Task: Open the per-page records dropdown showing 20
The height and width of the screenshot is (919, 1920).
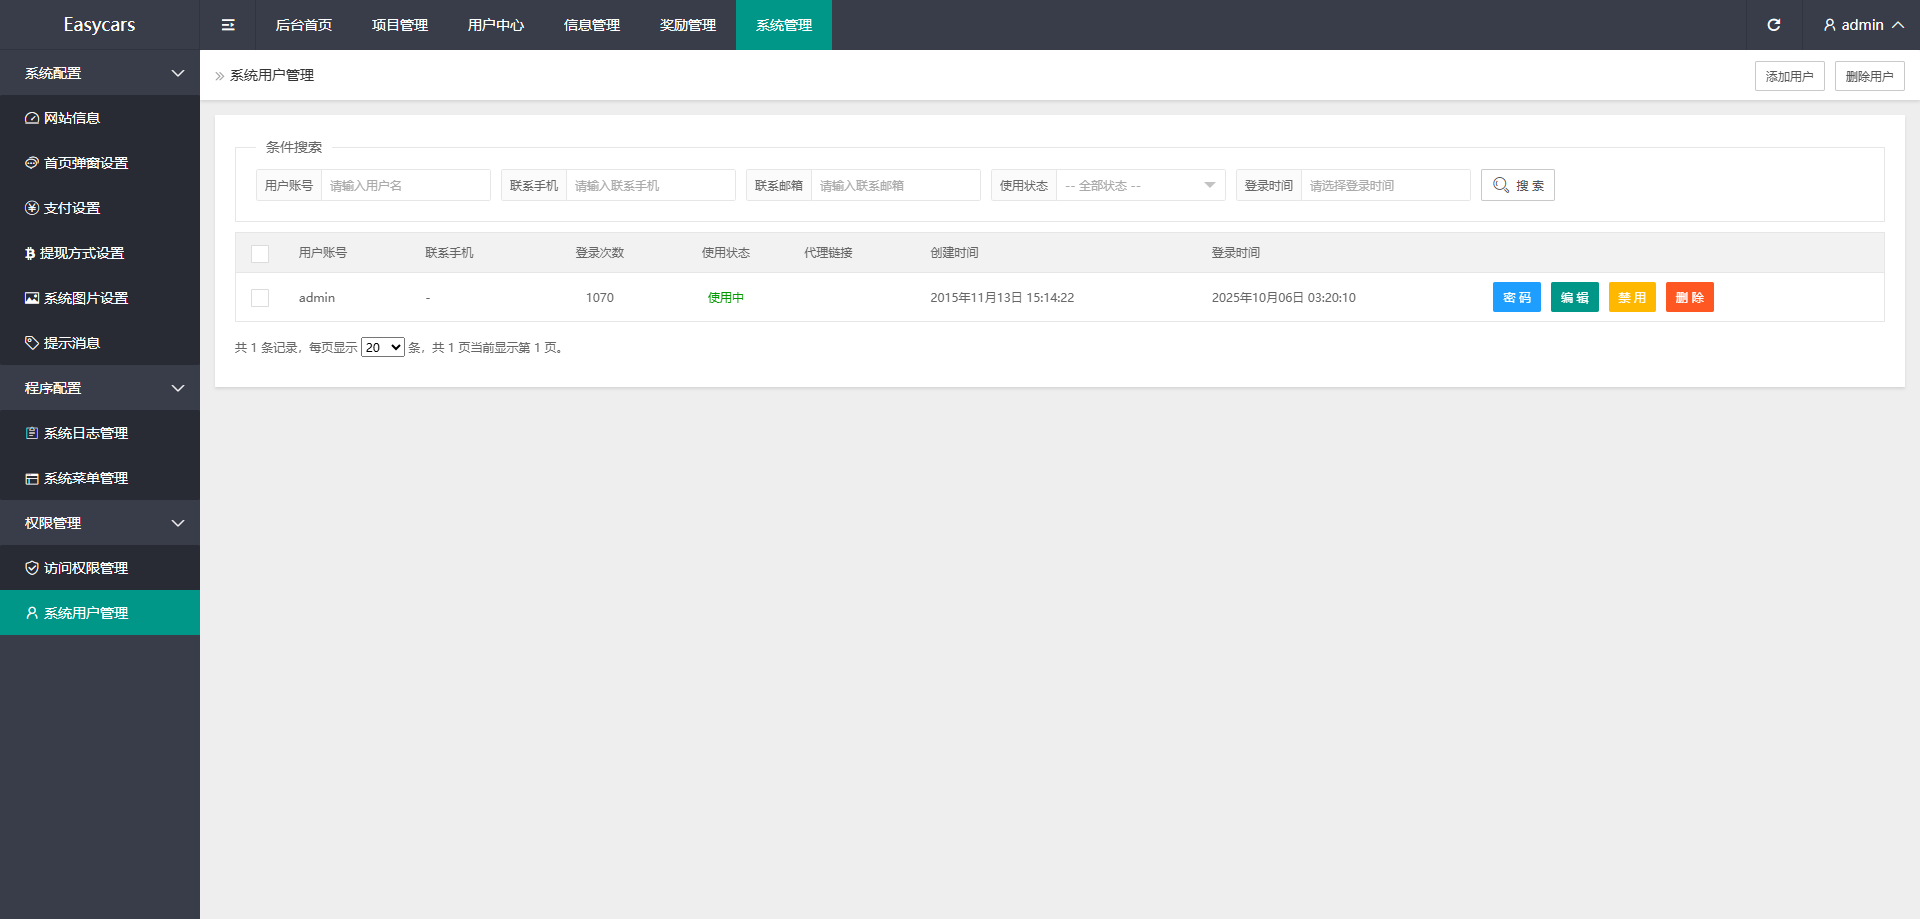Action: point(382,348)
